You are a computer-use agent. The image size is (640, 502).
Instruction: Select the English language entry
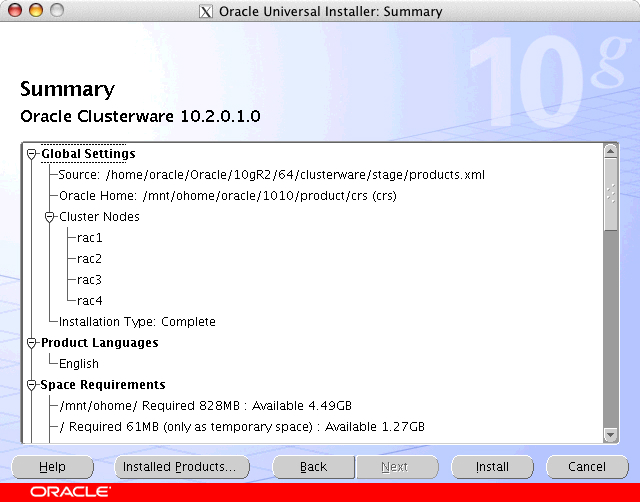pos(79,364)
